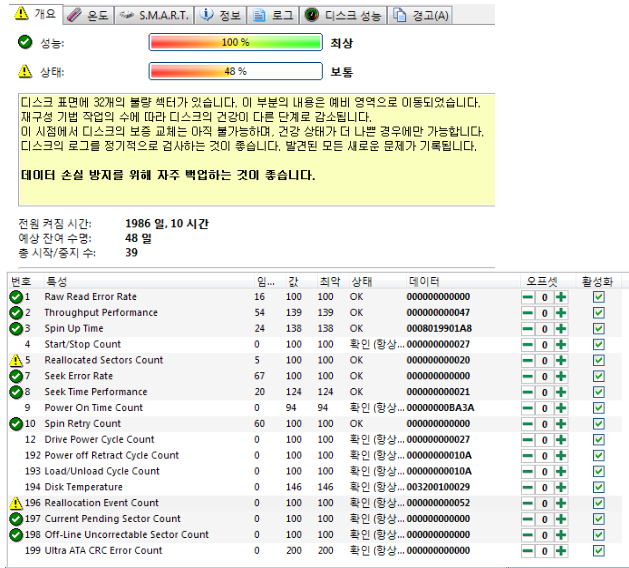The width and height of the screenshot is (629, 568).
Task: Decrease offset for Seek Error Rate
Action: (528, 376)
